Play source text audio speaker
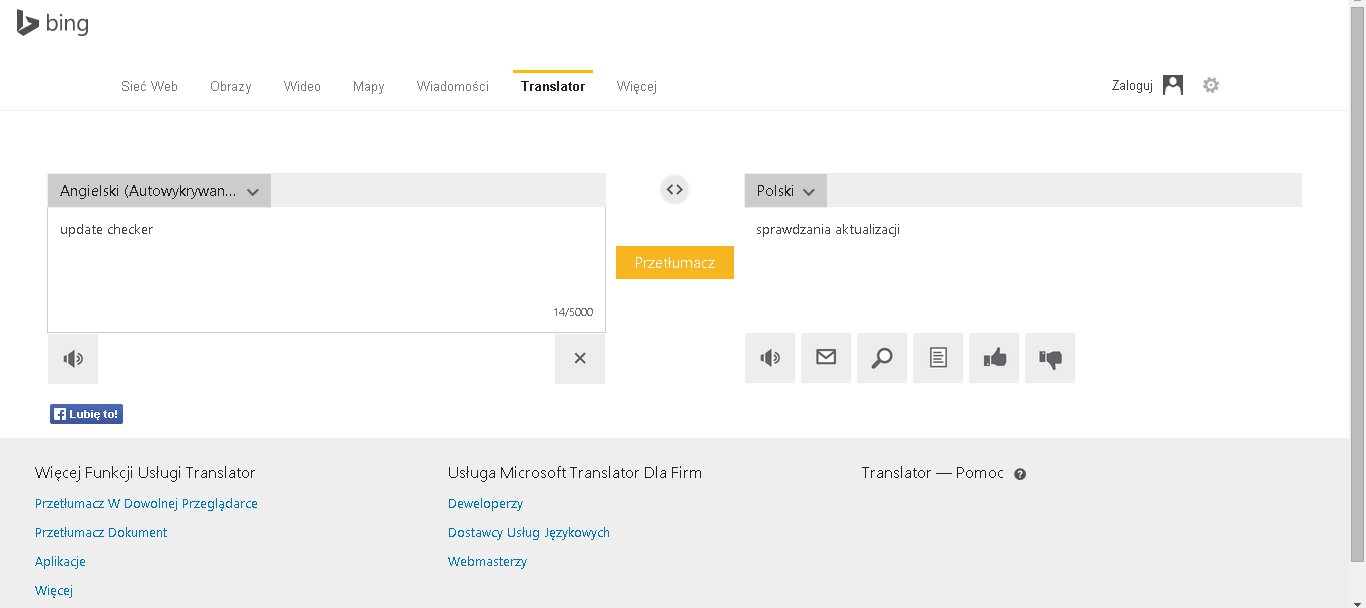 pos(73,359)
